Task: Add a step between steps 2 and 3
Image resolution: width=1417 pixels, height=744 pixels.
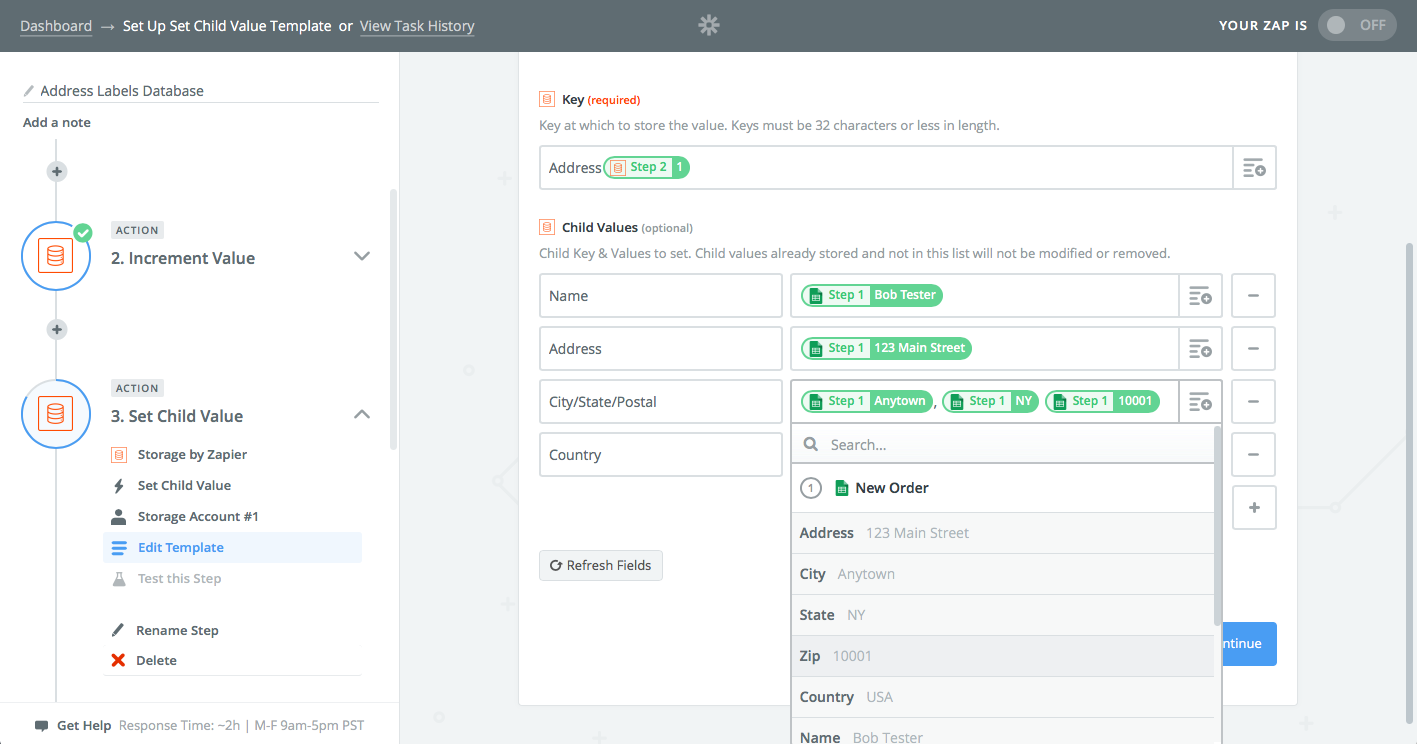Action: pyautogui.click(x=57, y=329)
